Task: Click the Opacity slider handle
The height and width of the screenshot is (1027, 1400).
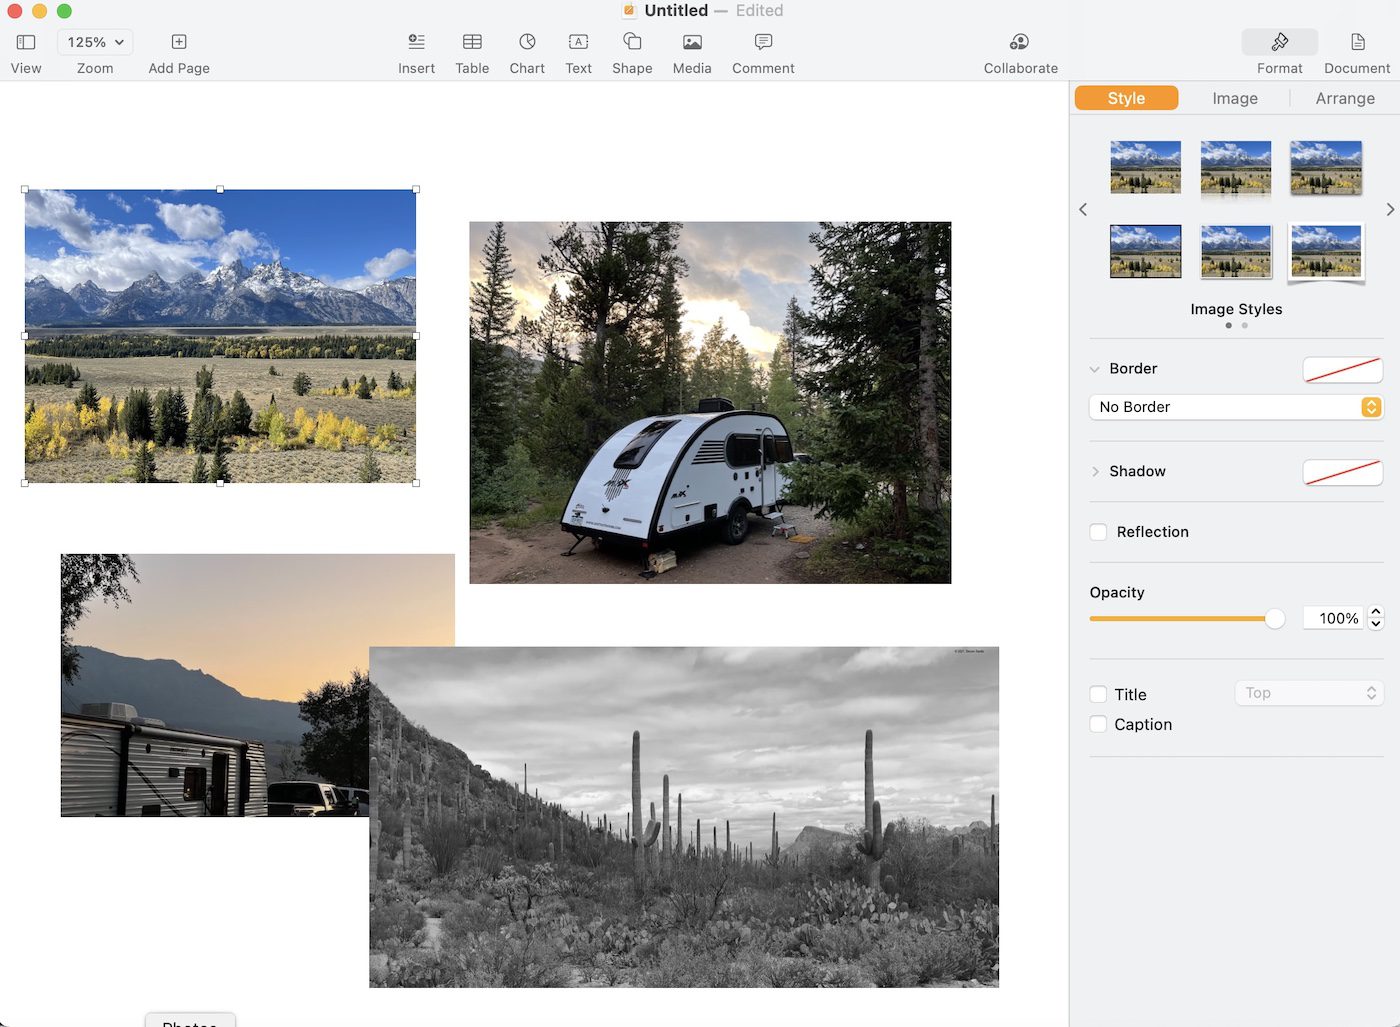Action: tap(1275, 619)
